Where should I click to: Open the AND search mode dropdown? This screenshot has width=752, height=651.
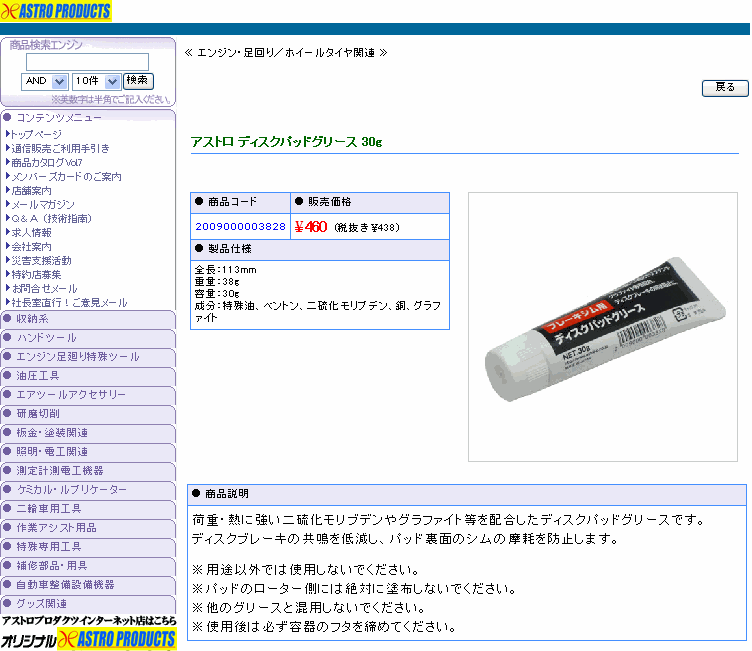44,81
